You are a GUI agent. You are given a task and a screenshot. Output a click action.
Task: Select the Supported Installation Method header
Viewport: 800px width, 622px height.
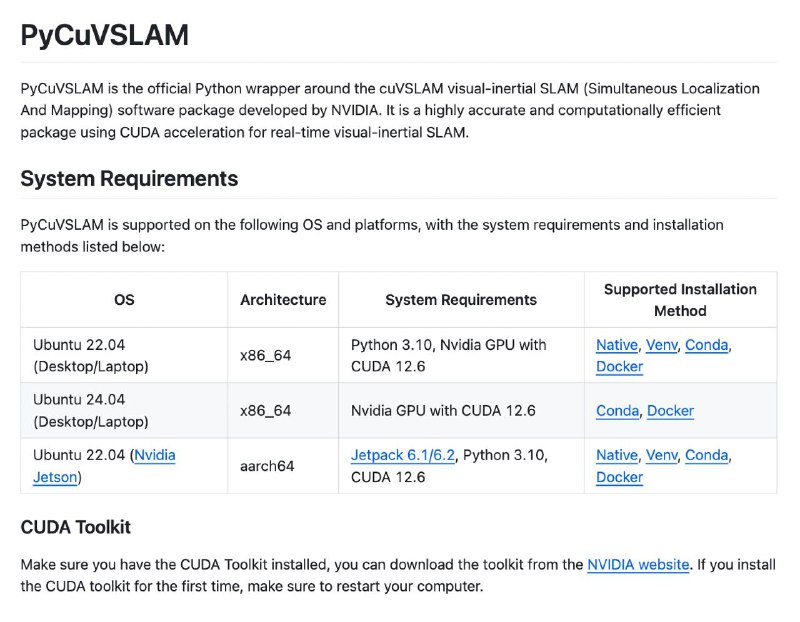pyautogui.click(x=680, y=300)
